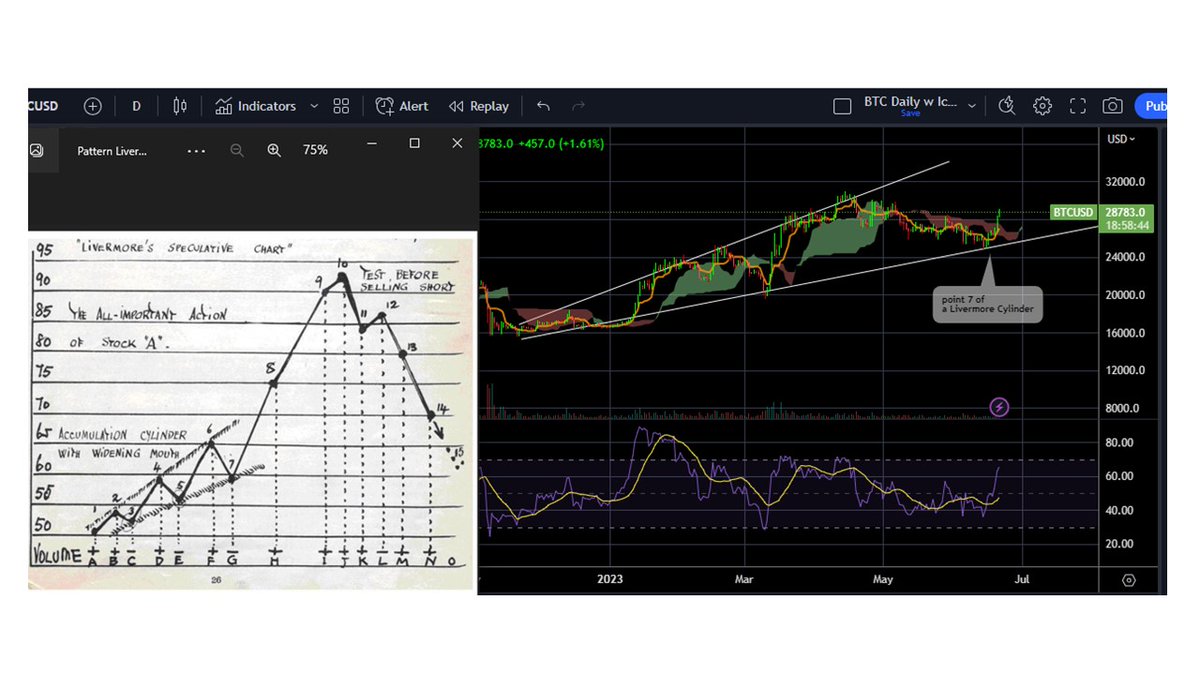Open the candlestick chart style selector
The height and width of the screenshot is (675, 1200).
click(x=180, y=106)
